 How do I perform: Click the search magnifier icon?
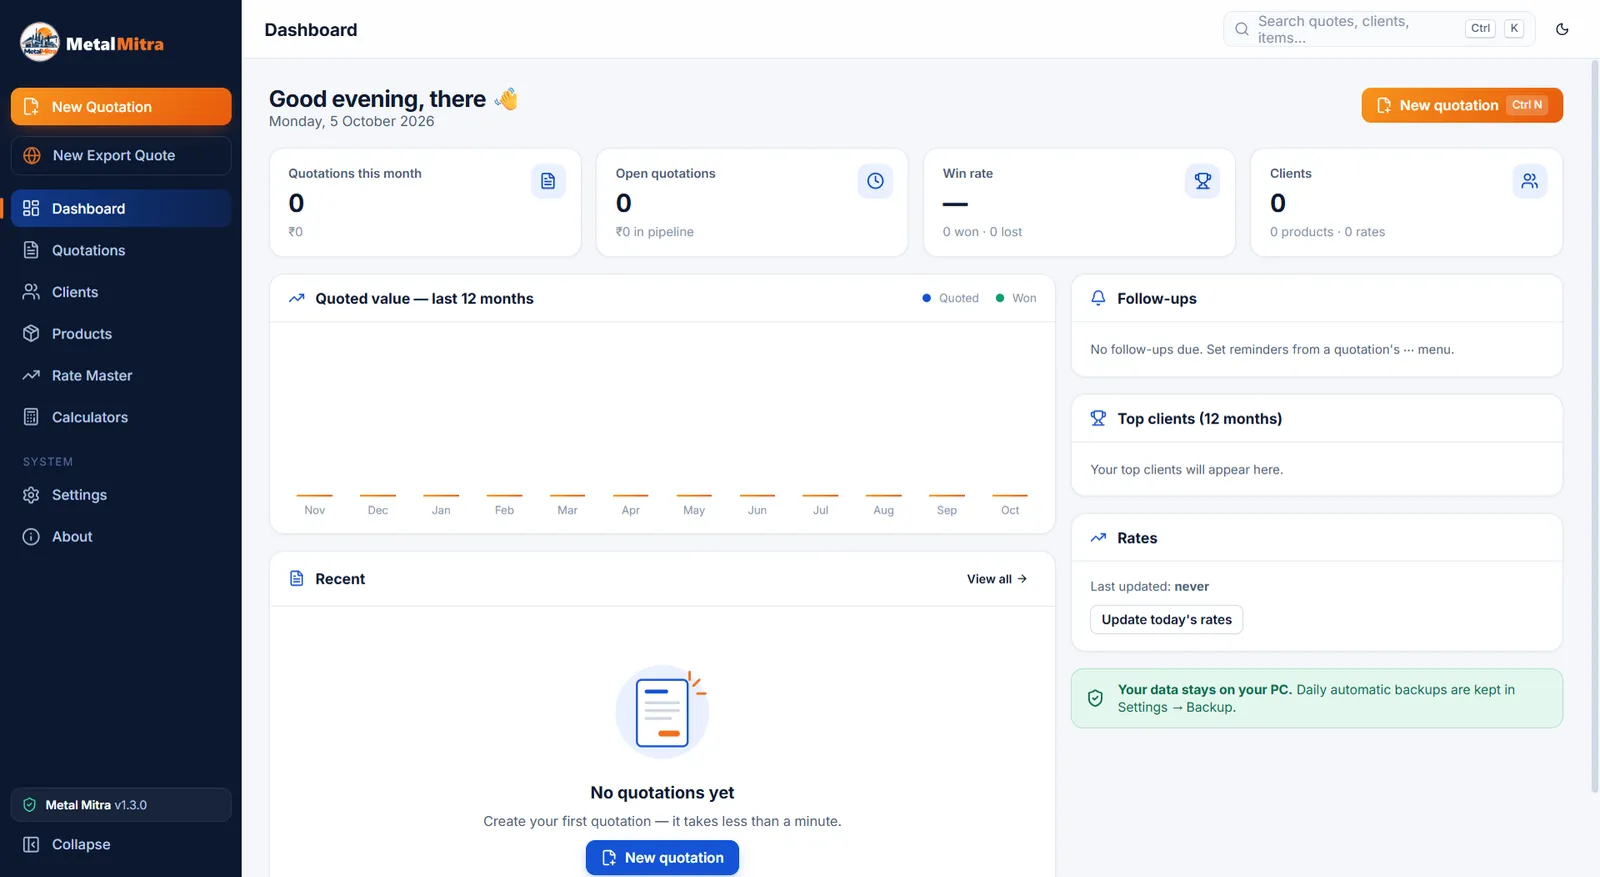point(1241,29)
